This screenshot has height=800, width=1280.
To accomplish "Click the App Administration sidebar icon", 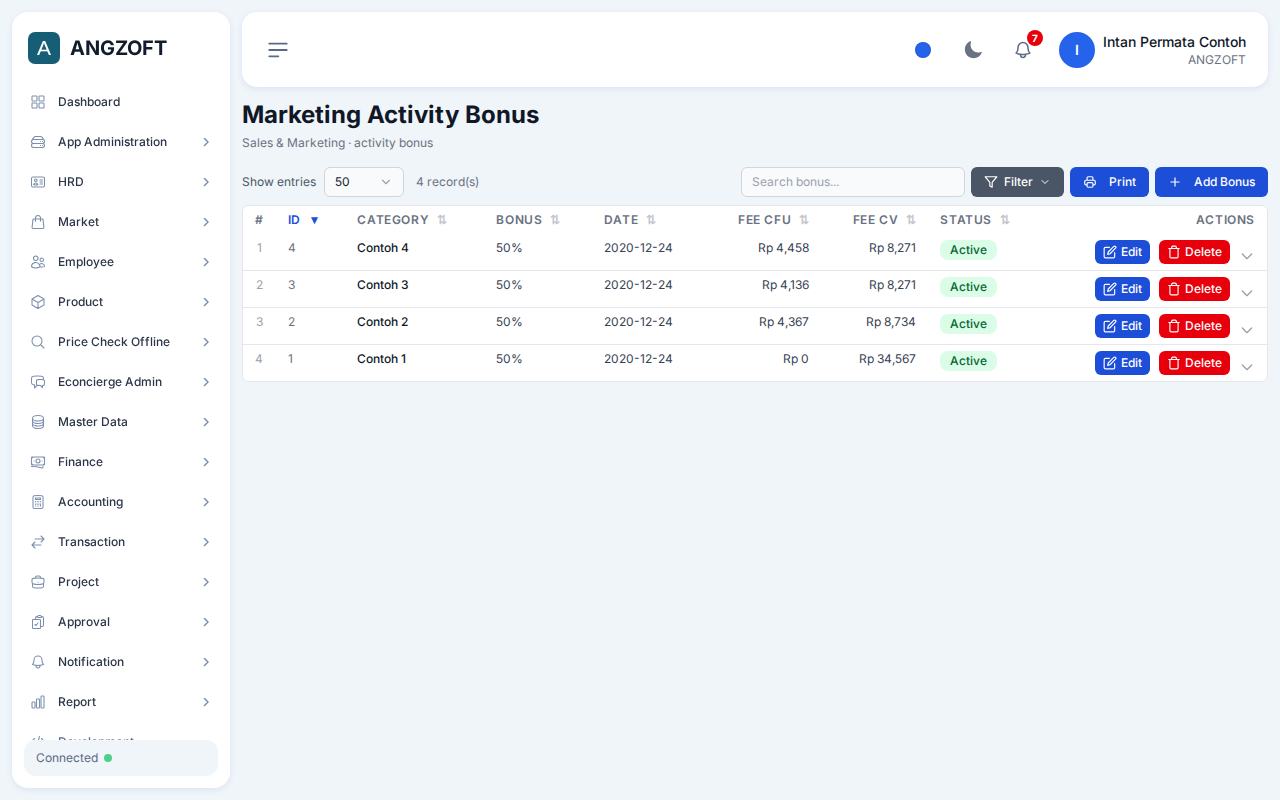I will point(38,142).
